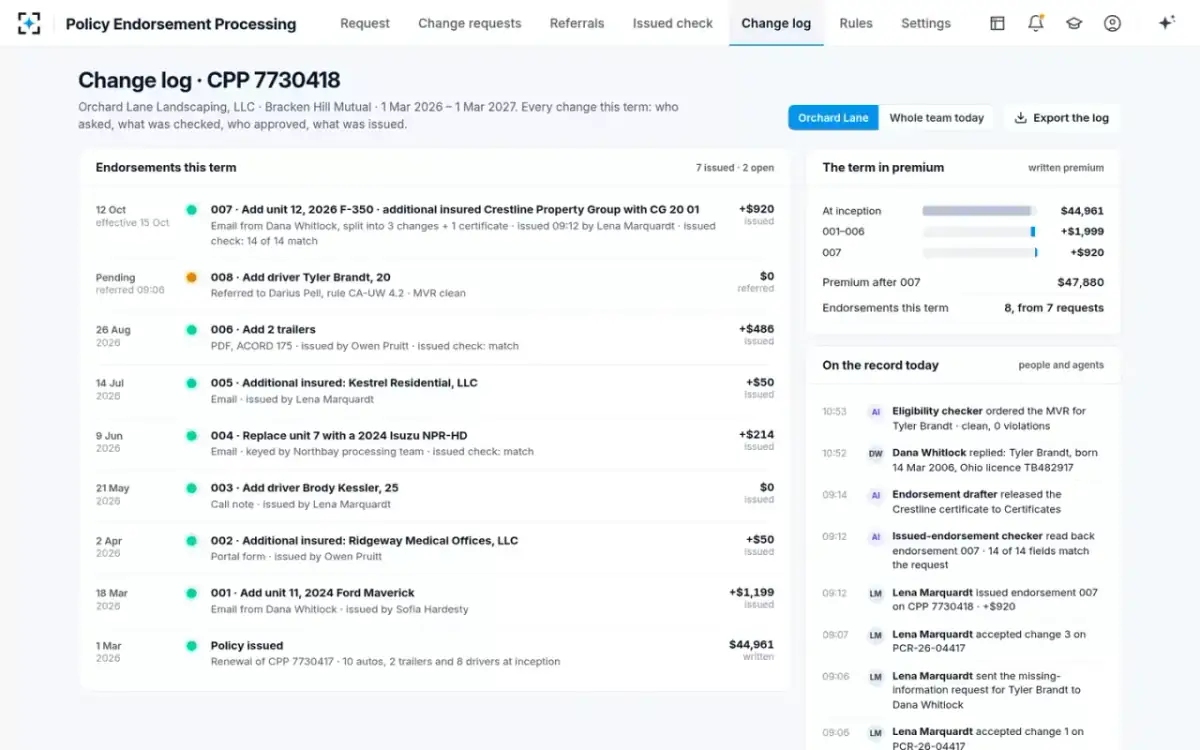
Task: Click the green status dot for endorsement 004
Action: (191, 436)
